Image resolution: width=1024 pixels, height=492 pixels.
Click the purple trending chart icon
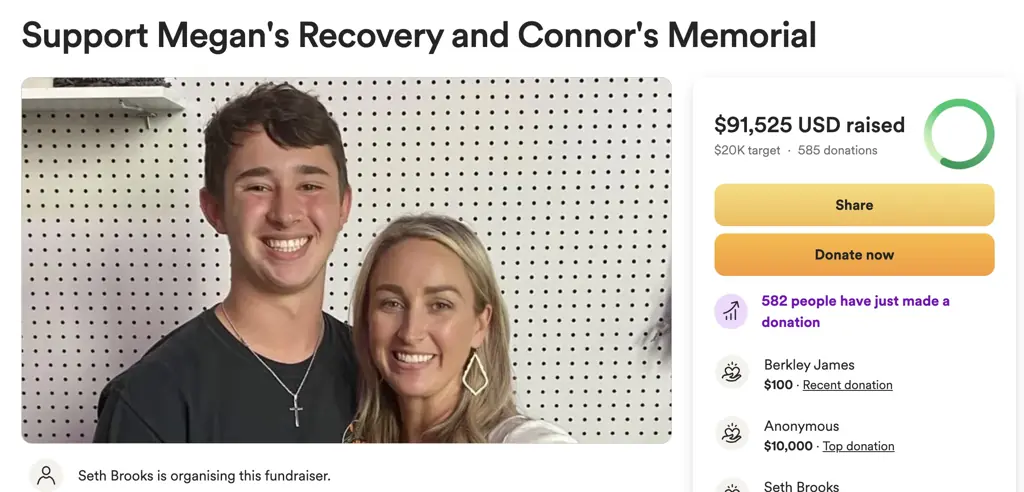[x=731, y=311]
